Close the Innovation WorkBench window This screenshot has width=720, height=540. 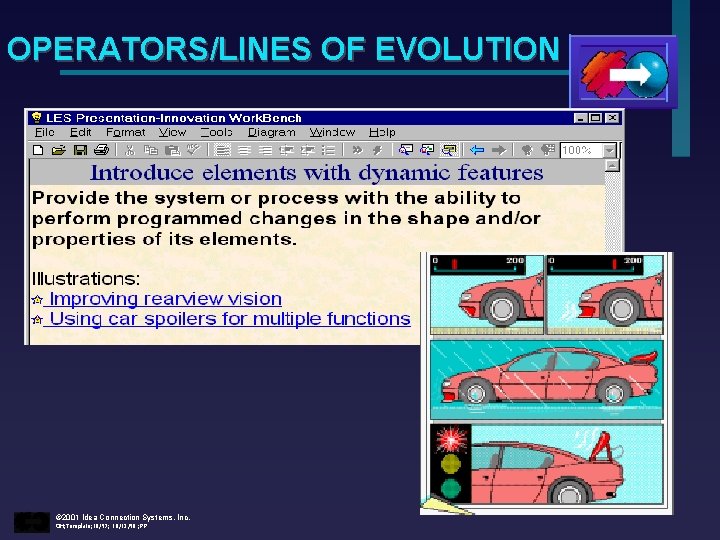coord(612,118)
